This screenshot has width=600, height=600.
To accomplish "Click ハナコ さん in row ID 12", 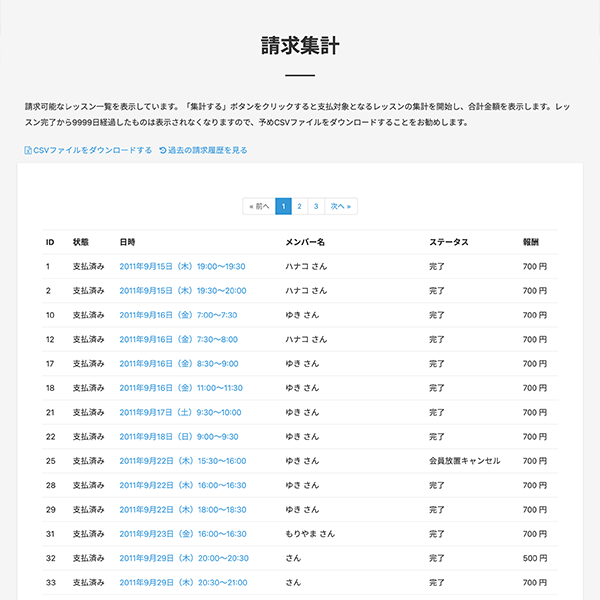I will pyautogui.click(x=306, y=339).
